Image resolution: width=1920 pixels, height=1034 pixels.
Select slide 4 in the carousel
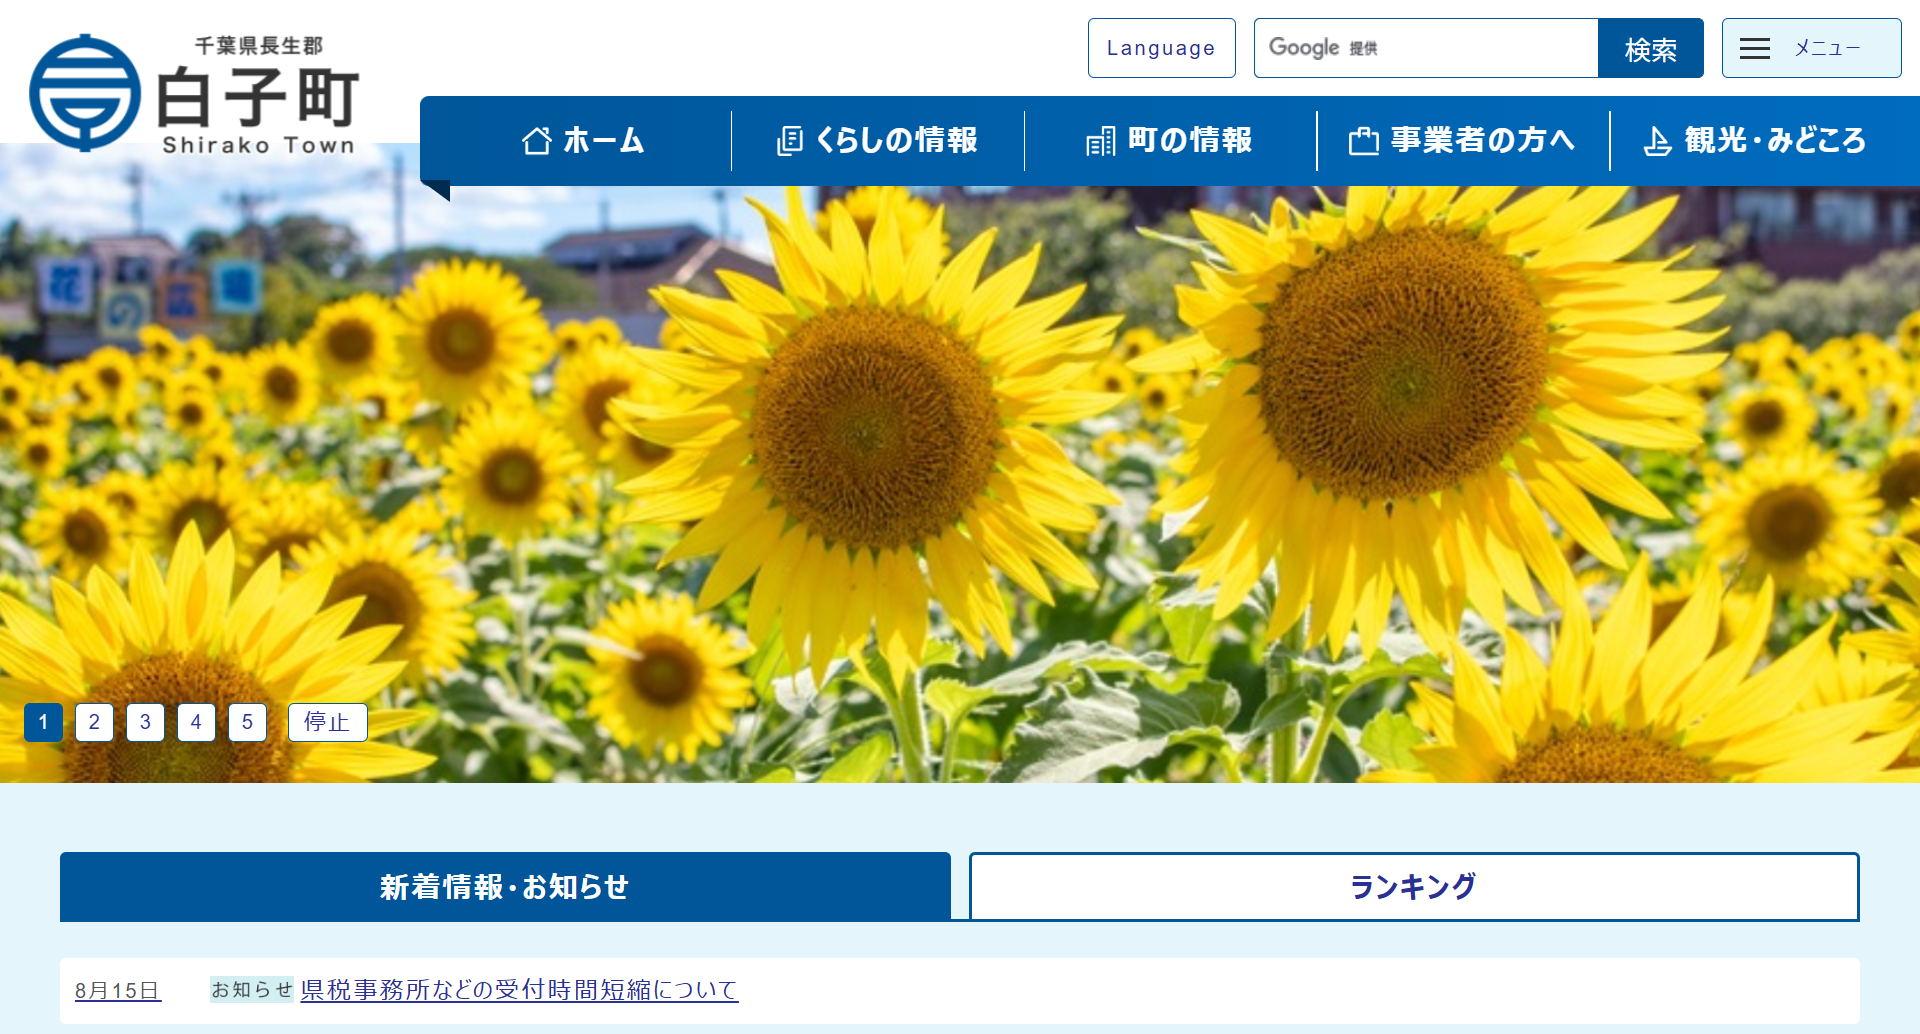tap(196, 722)
